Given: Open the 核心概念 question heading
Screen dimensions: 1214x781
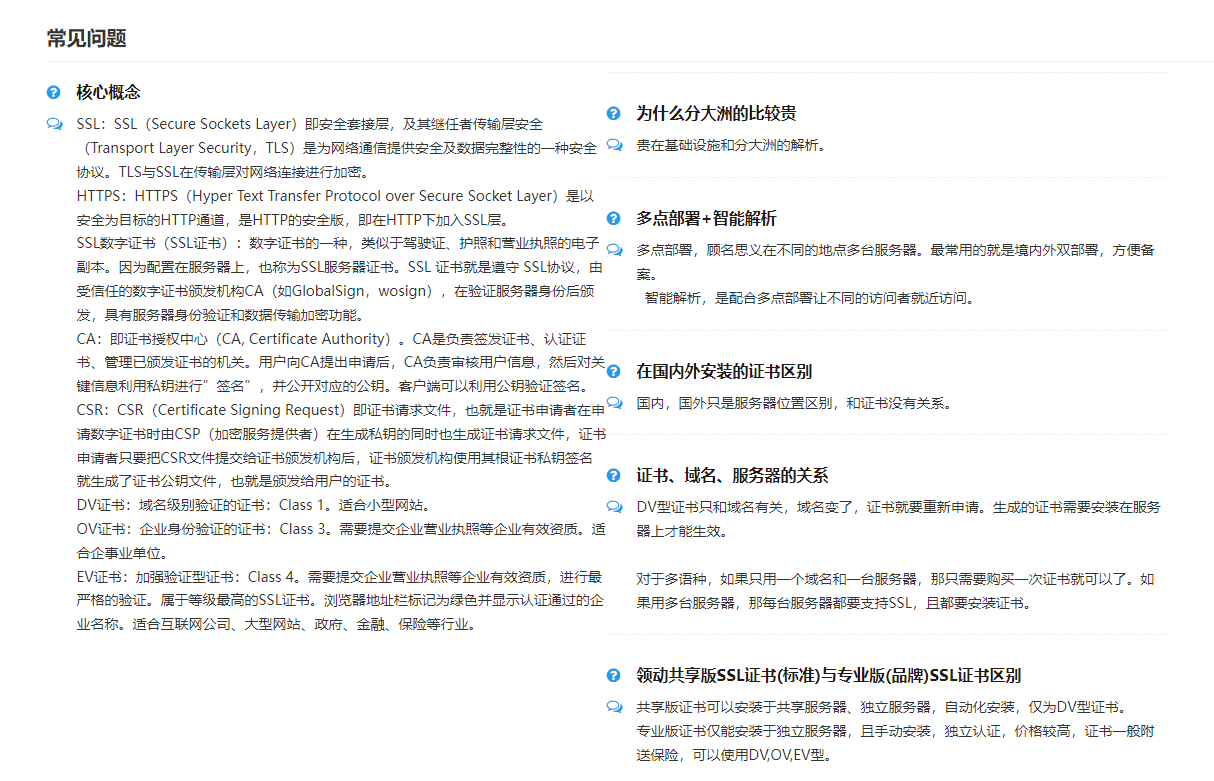Looking at the screenshot, I should pos(108,92).
